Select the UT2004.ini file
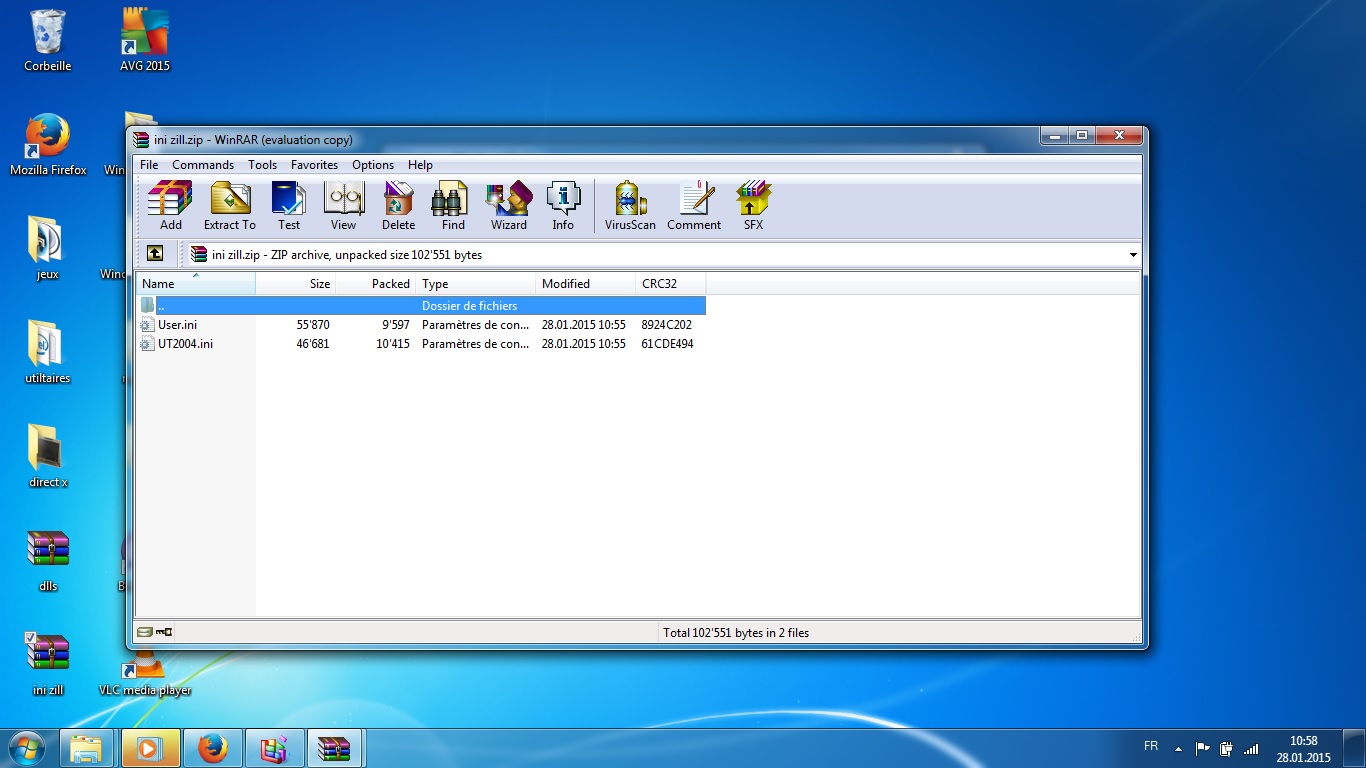Image resolution: width=1366 pixels, height=768 pixels. pyautogui.click(x=185, y=344)
